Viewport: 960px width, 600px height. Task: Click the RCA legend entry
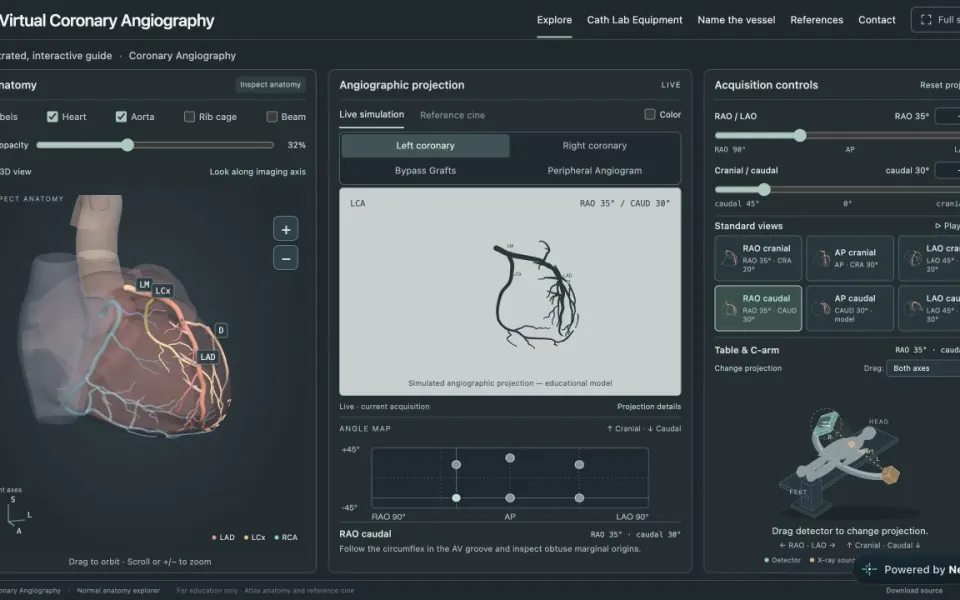click(x=286, y=538)
